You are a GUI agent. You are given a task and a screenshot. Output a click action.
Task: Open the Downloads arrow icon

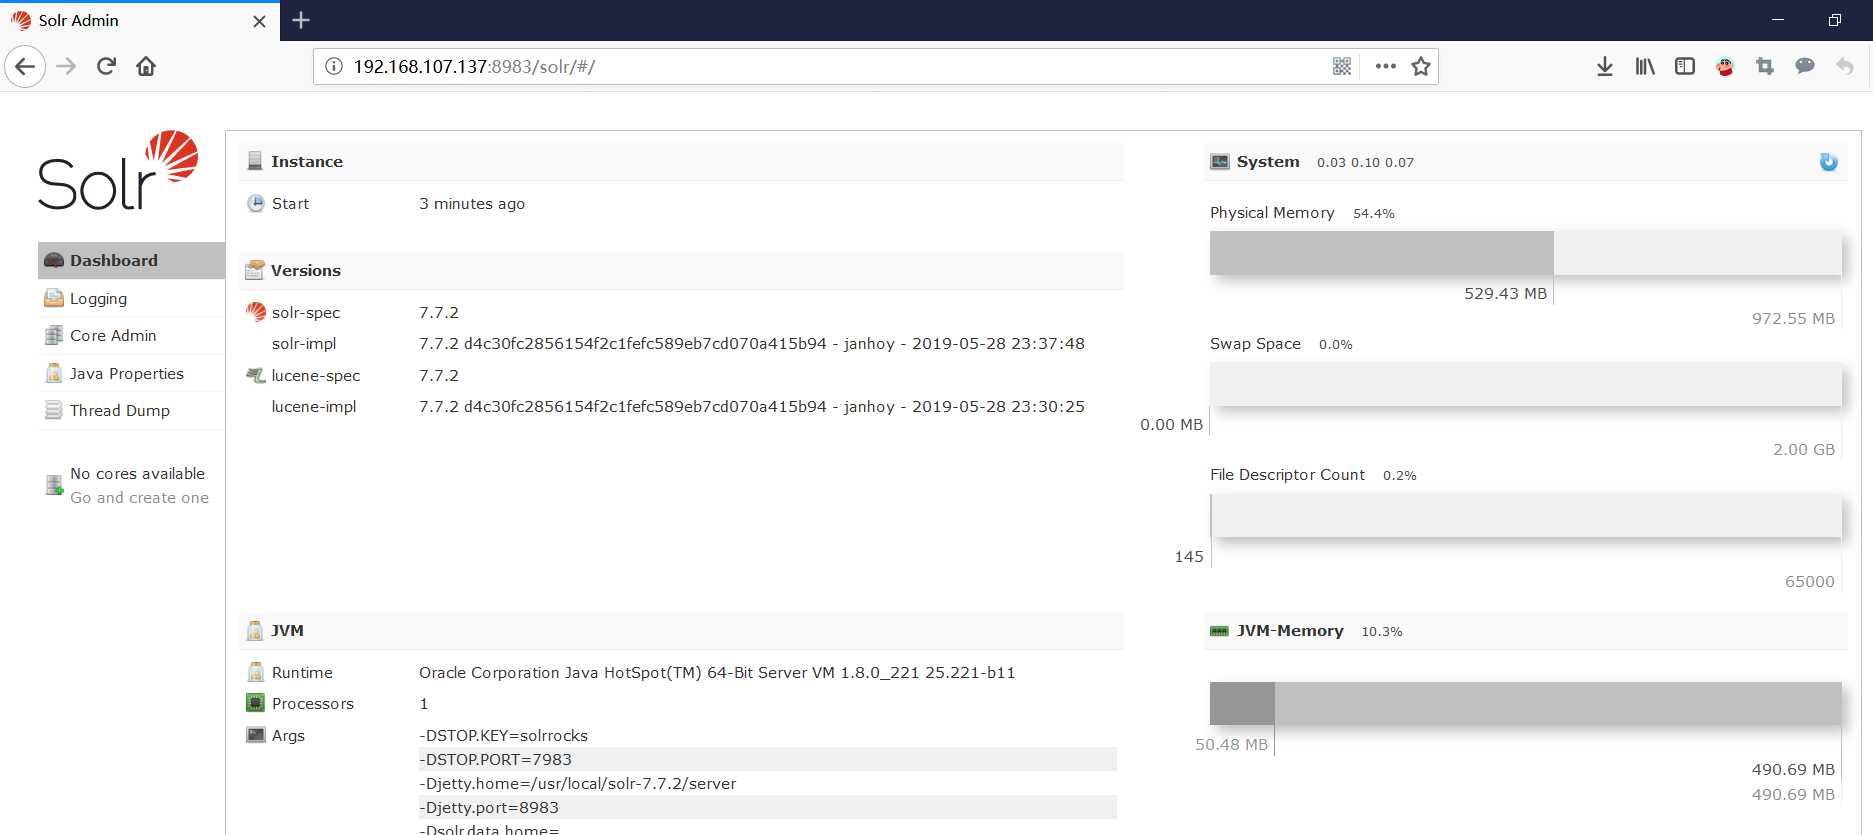tap(1605, 67)
